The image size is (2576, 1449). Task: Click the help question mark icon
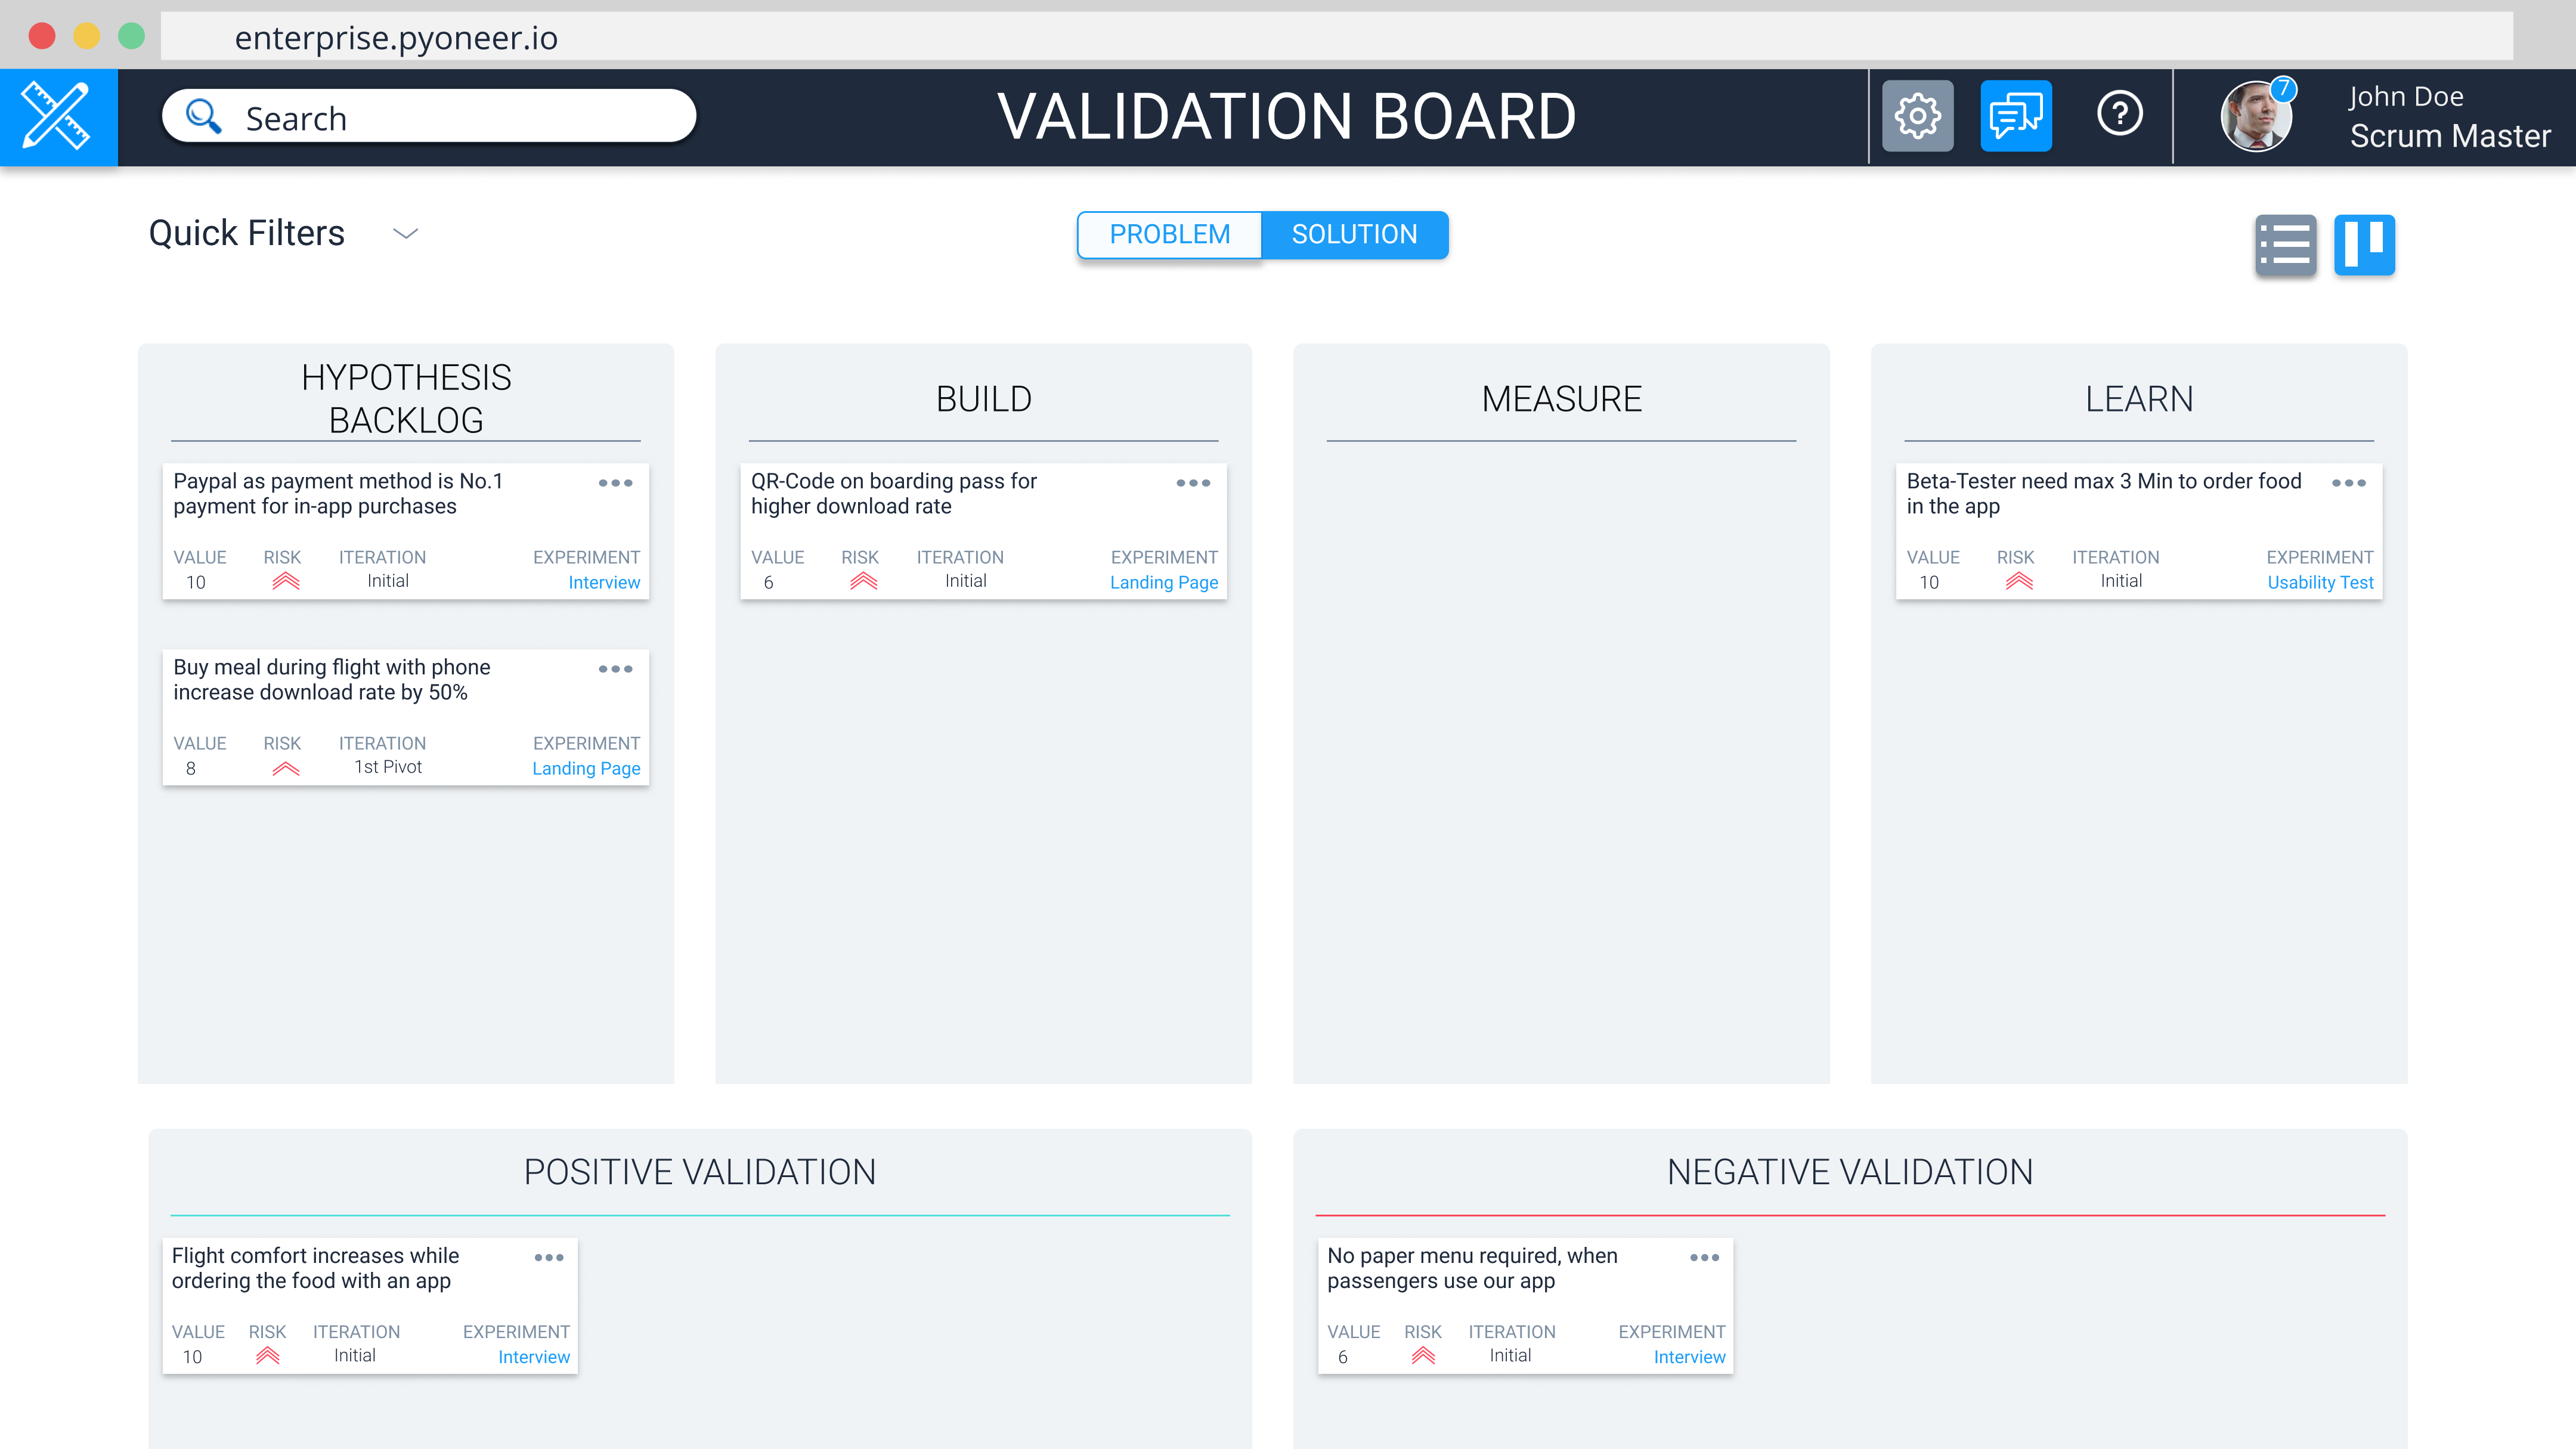[2119, 114]
